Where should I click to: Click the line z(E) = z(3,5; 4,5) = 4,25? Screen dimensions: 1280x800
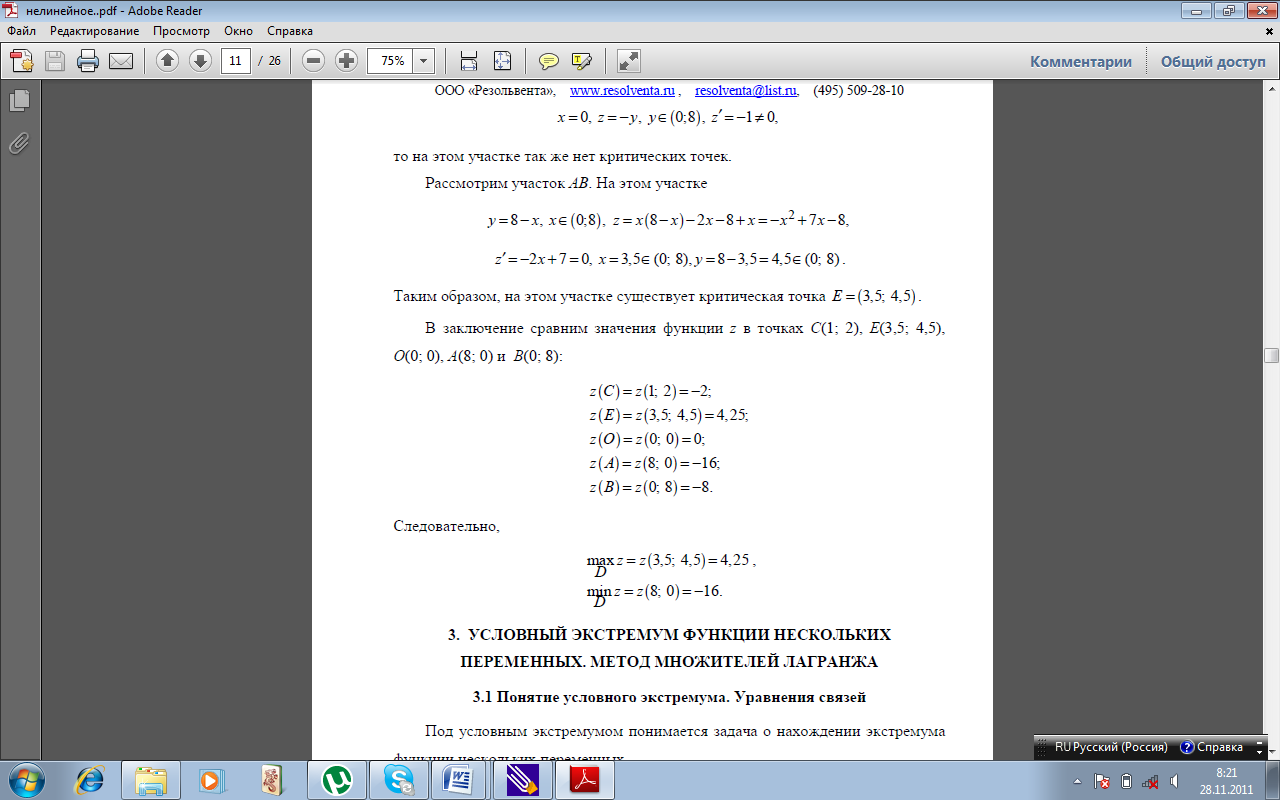[669, 414]
